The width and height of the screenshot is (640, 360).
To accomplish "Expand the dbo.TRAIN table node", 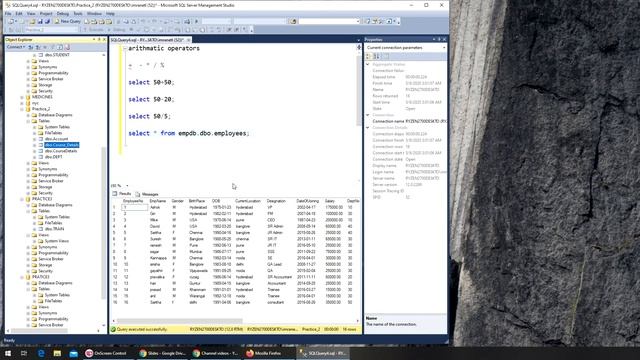I will [x=34, y=229].
